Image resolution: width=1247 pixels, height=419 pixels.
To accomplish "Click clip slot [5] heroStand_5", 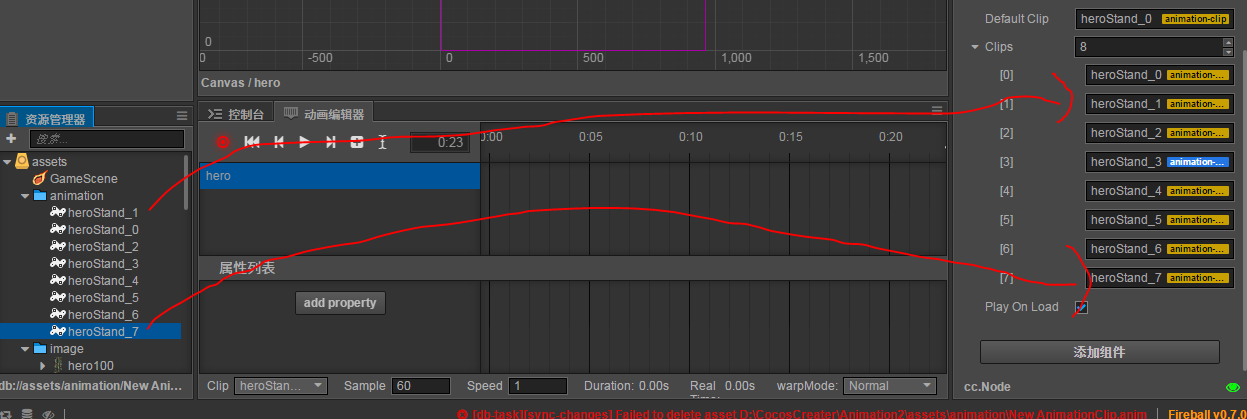I will (1159, 219).
